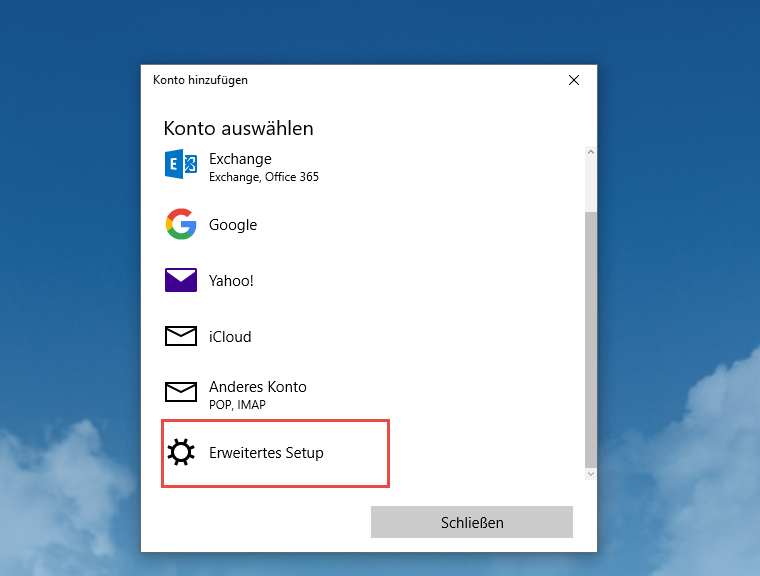
Task: Click the scrollbar up arrow
Action: click(x=590, y=153)
